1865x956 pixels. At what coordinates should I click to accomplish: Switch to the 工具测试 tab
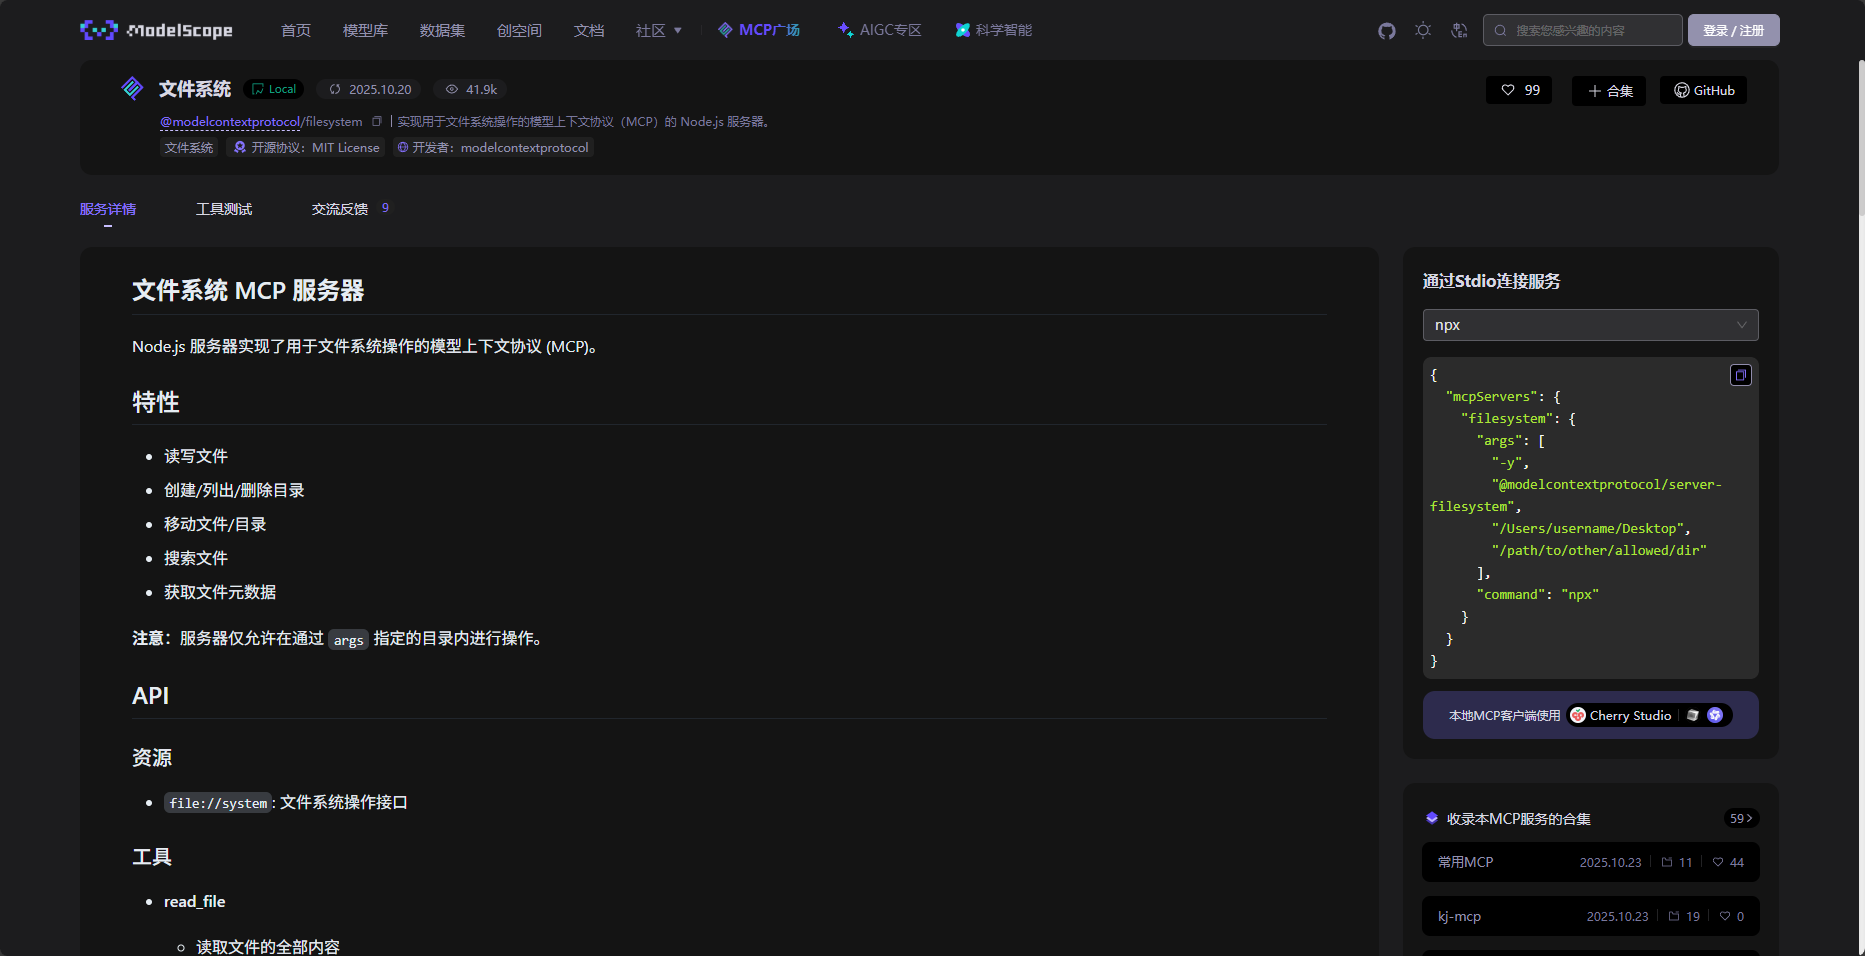(224, 209)
